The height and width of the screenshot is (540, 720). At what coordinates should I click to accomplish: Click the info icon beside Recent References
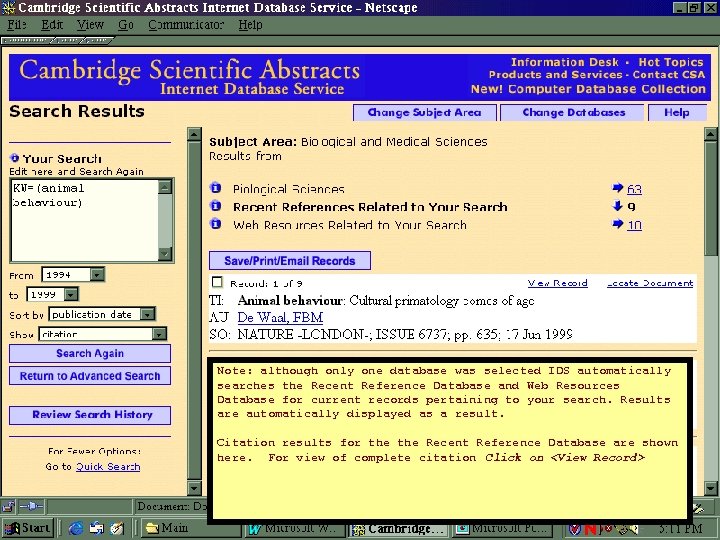(x=215, y=206)
